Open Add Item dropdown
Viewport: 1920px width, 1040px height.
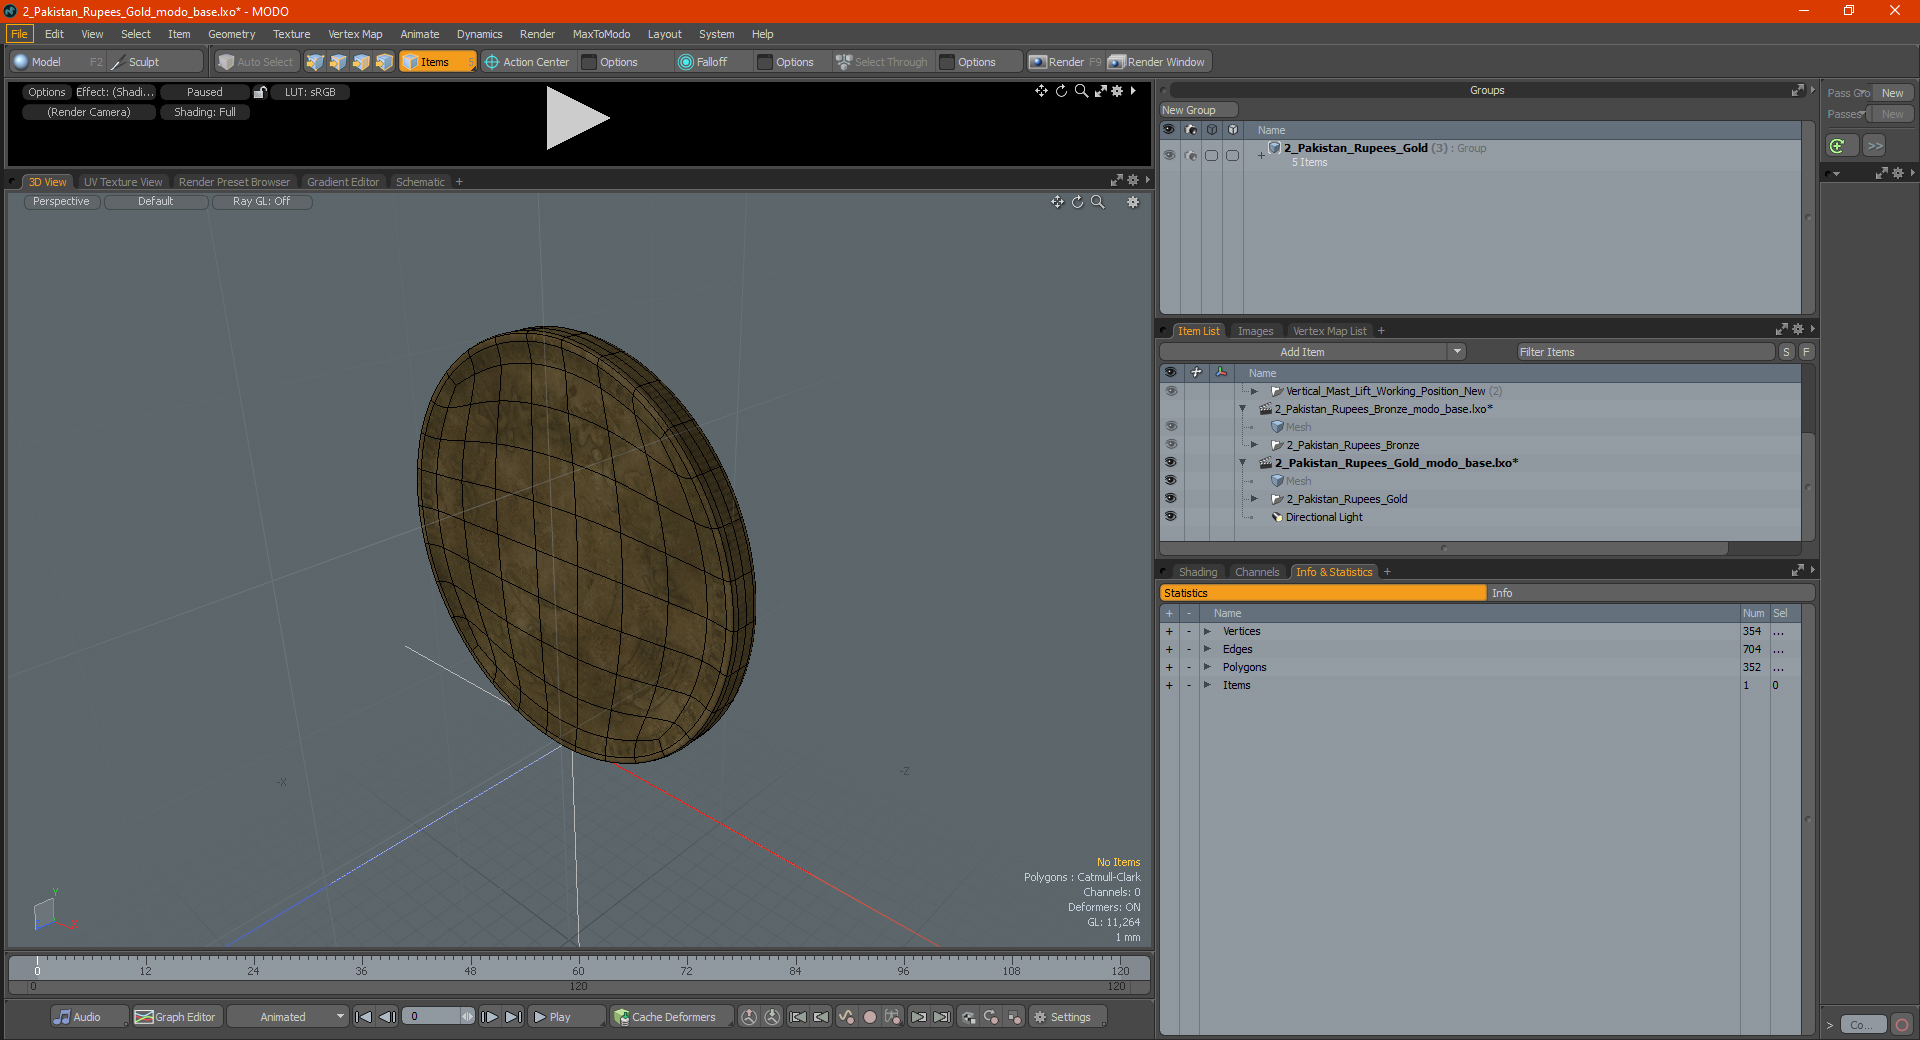(1457, 352)
